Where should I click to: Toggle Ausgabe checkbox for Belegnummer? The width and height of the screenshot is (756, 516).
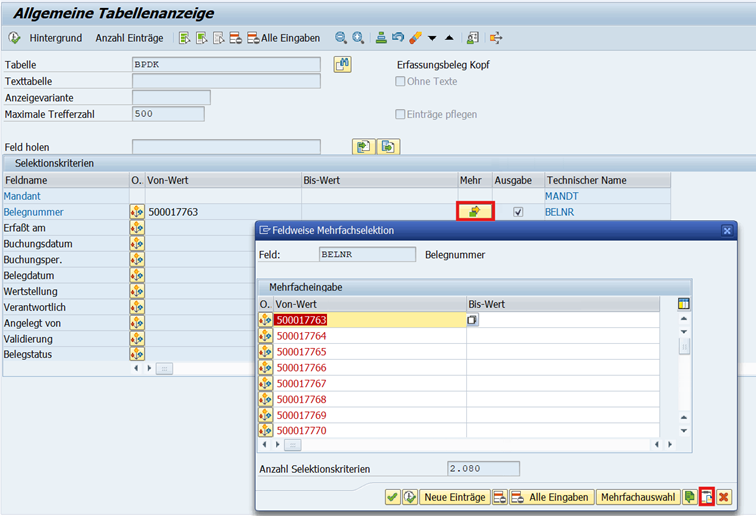coord(517,212)
